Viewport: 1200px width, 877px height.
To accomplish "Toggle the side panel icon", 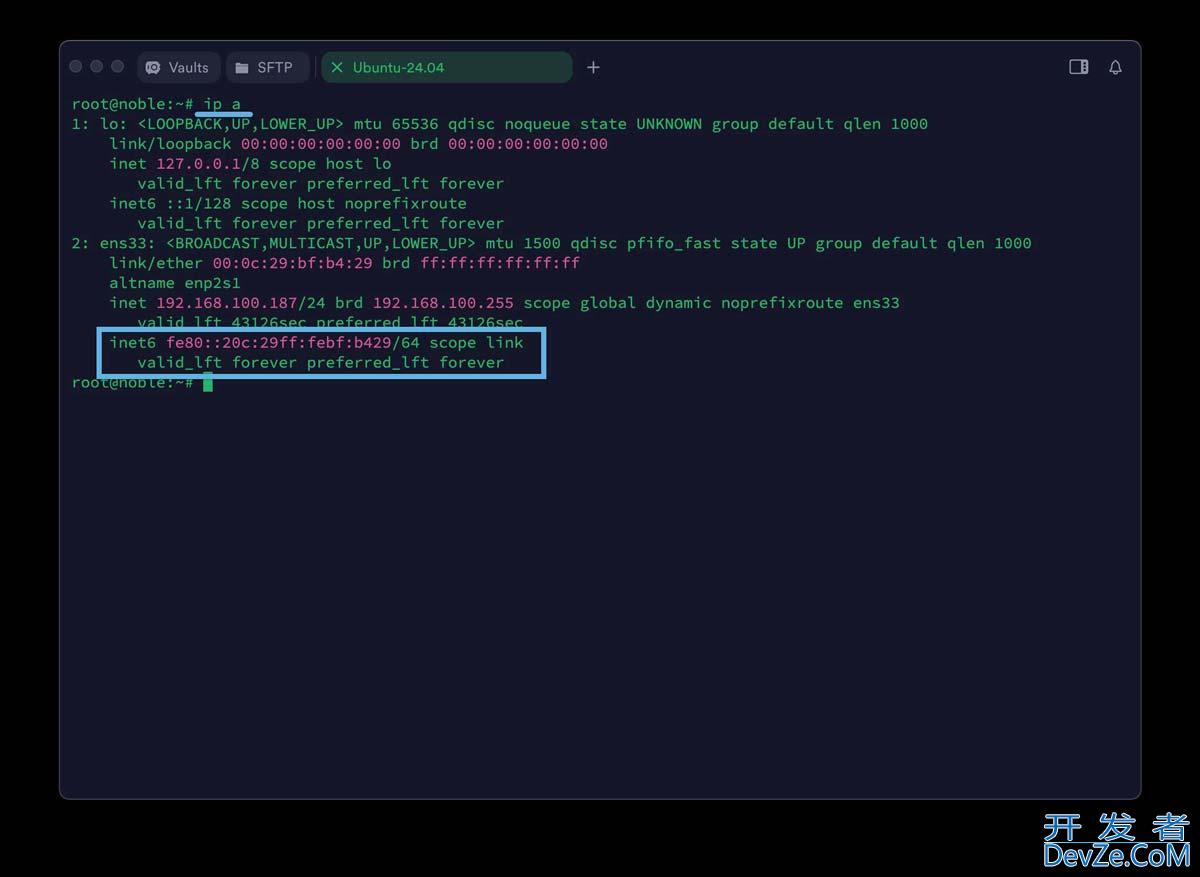I will click(1079, 67).
